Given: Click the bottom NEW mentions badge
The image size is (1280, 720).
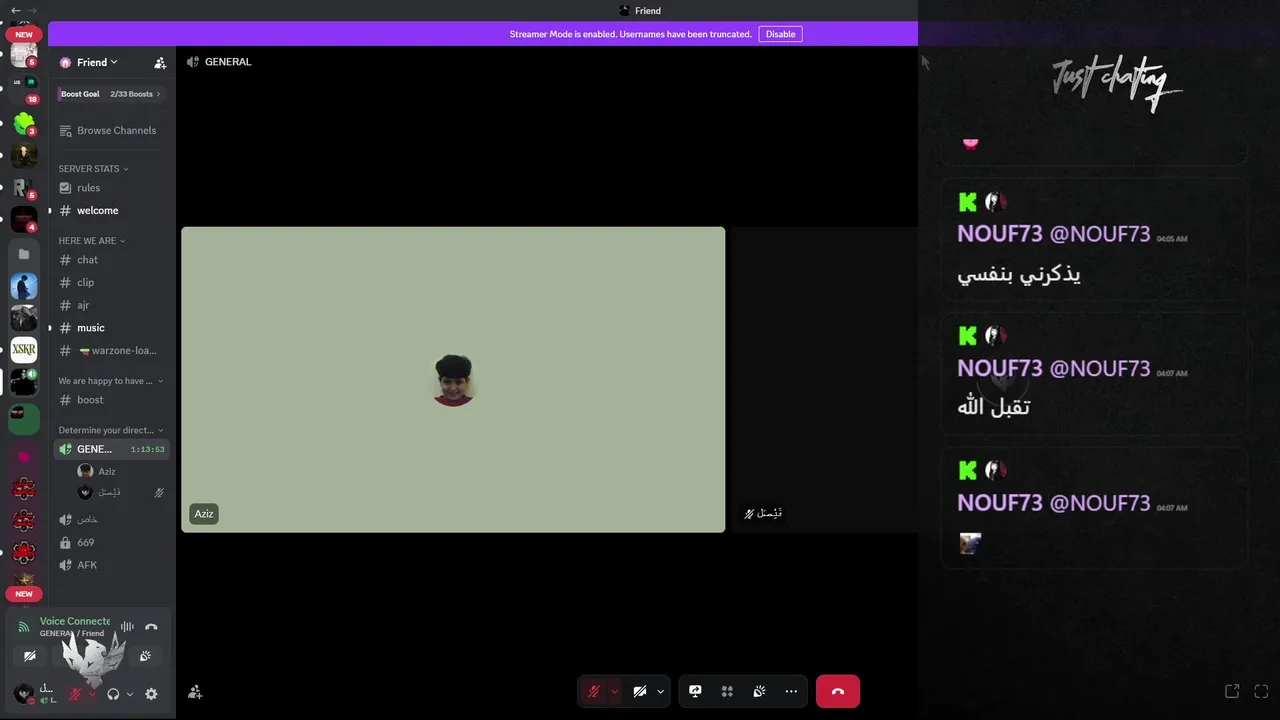Looking at the screenshot, I should coord(24,594).
